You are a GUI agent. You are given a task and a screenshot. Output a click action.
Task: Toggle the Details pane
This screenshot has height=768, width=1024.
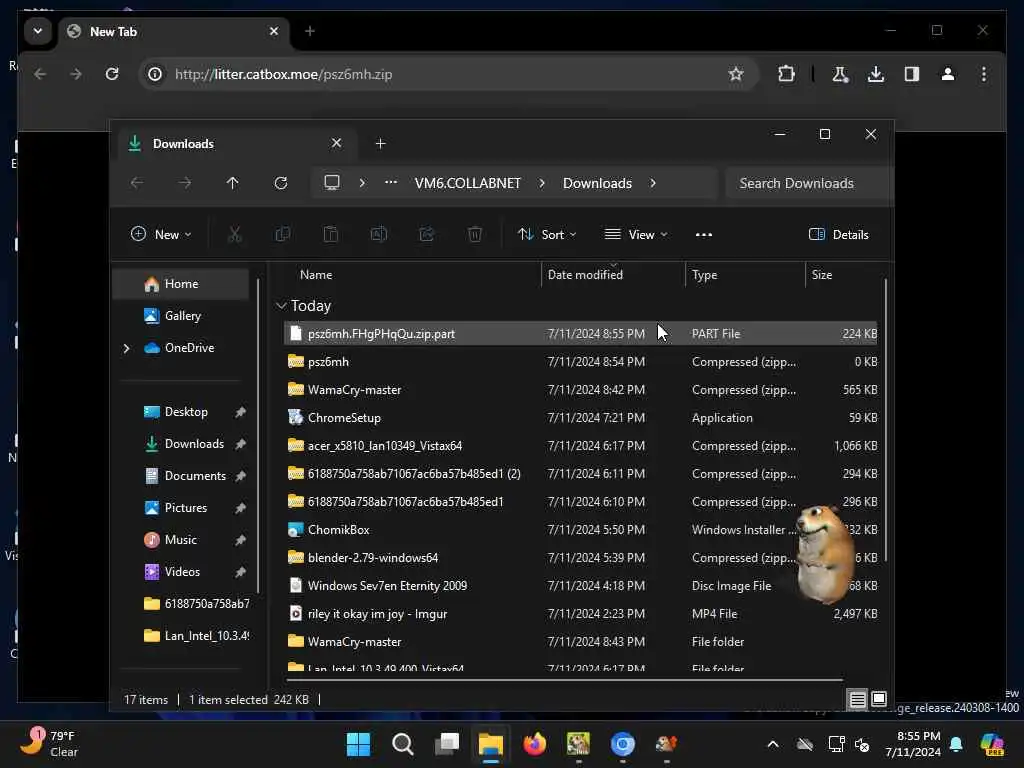[x=839, y=234]
